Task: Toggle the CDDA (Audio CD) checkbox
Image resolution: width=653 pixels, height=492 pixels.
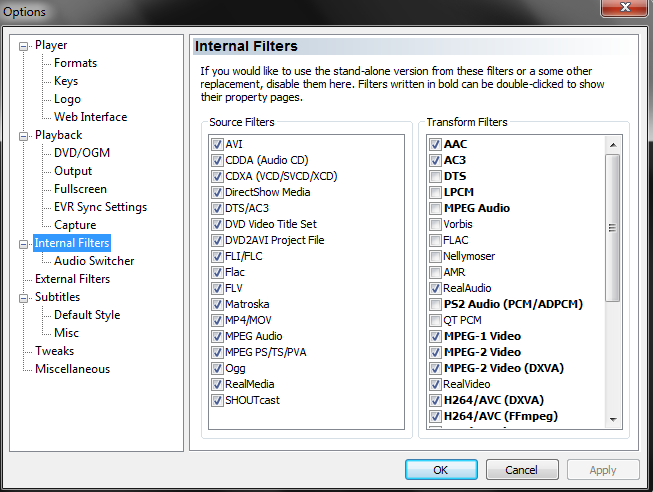Action: [x=217, y=160]
